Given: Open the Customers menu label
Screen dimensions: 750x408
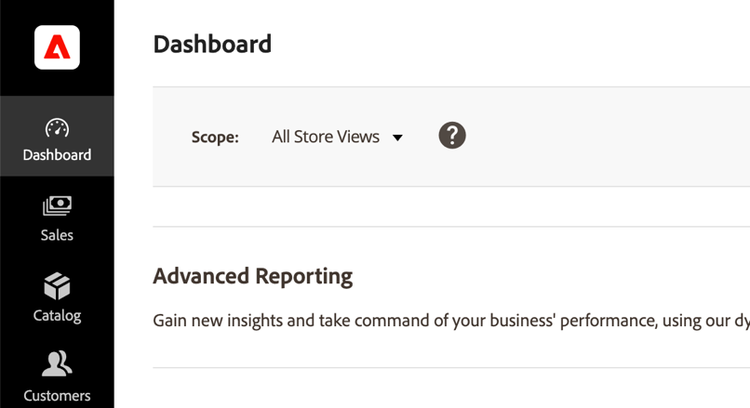Looking at the screenshot, I should [x=57, y=395].
